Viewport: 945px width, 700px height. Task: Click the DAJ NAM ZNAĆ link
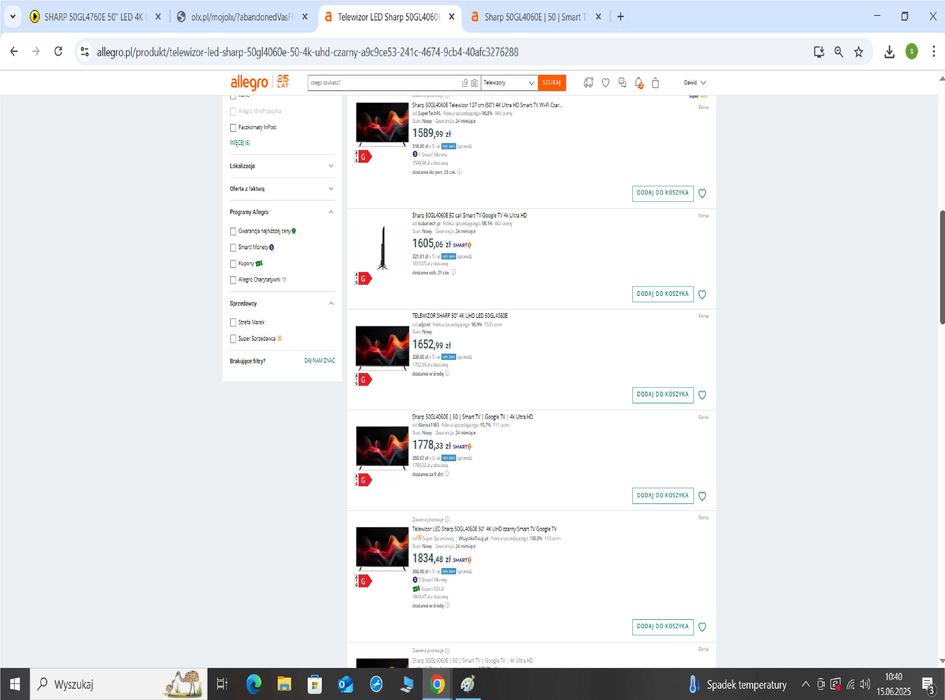click(319, 361)
